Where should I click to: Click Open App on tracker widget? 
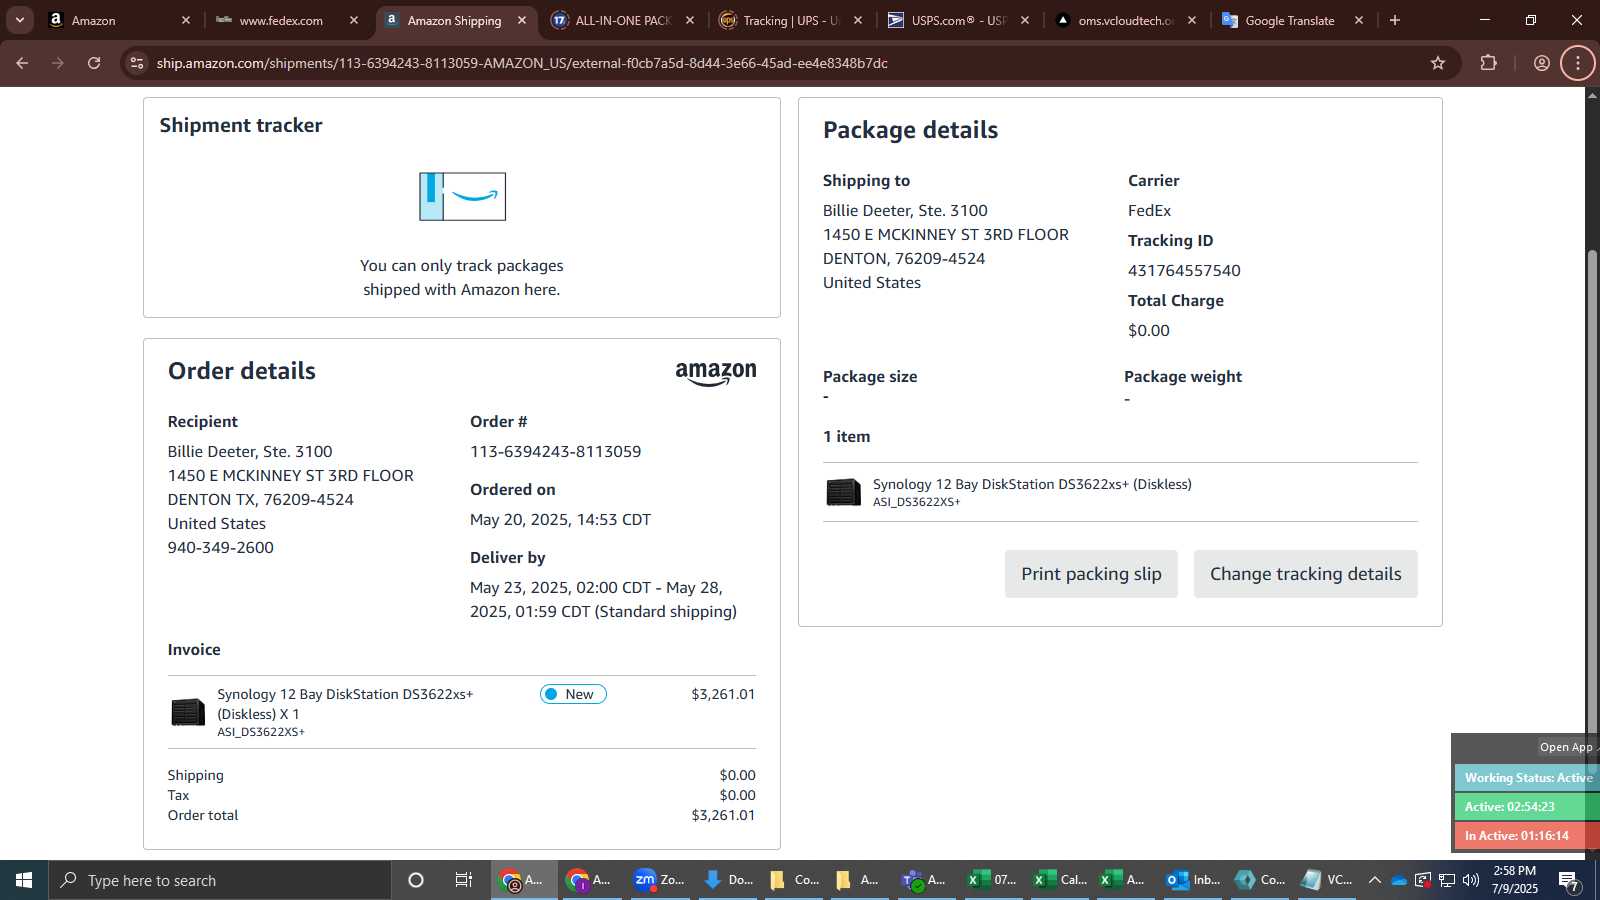point(1566,747)
